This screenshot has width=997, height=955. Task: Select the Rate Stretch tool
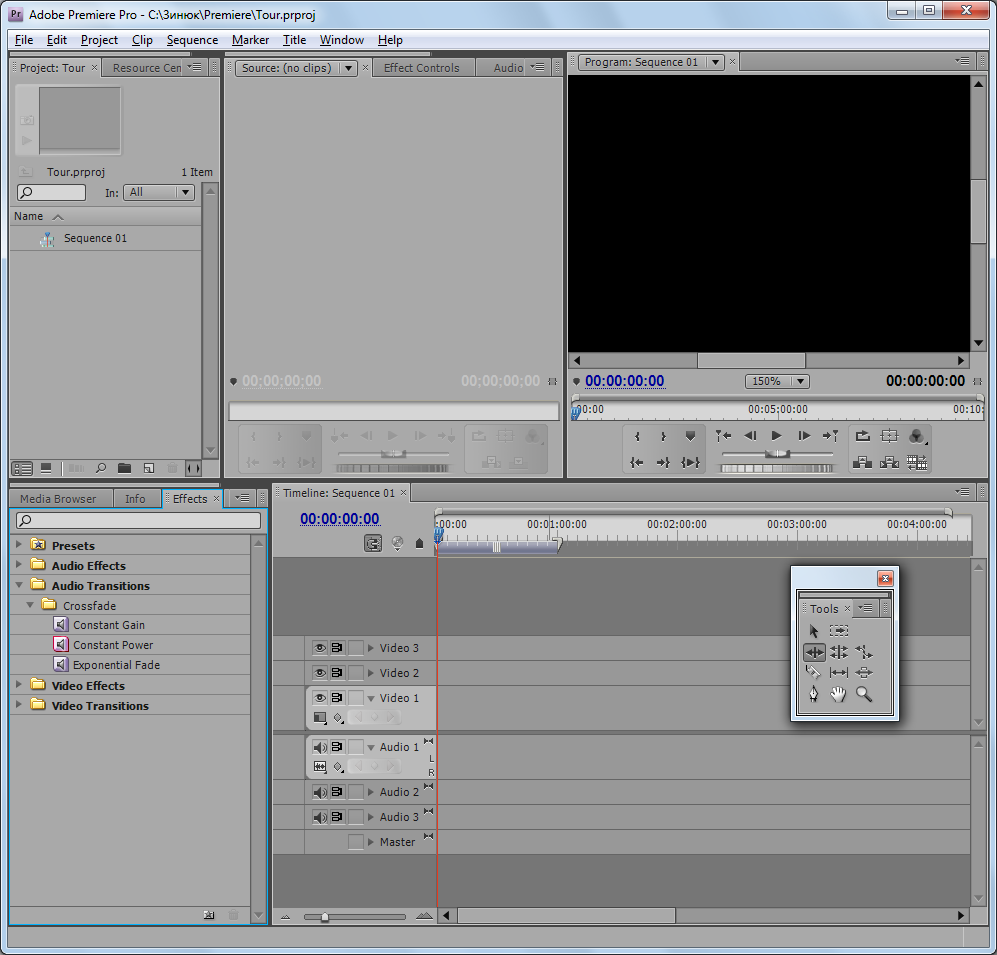tap(864, 652)
